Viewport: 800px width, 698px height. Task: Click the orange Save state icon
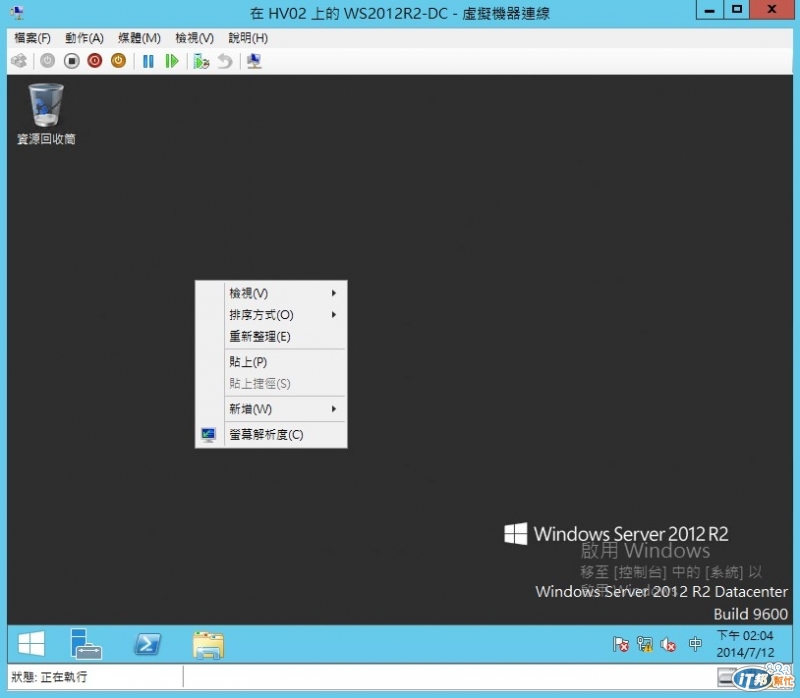point(118,61)
